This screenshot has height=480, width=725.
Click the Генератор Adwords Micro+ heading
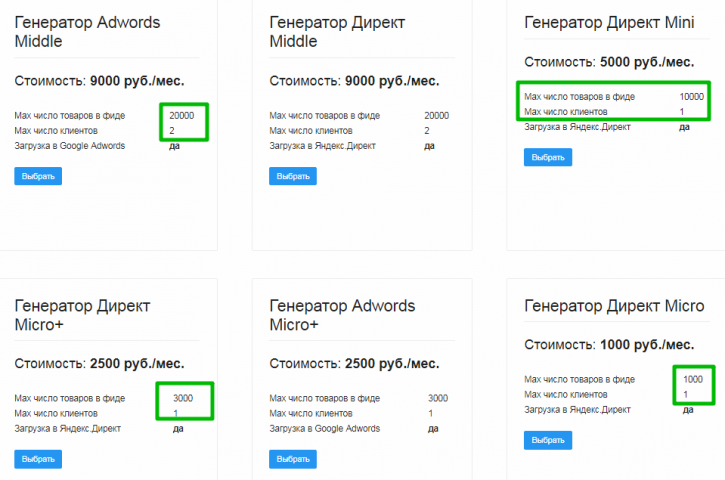(x=342, y=315)
